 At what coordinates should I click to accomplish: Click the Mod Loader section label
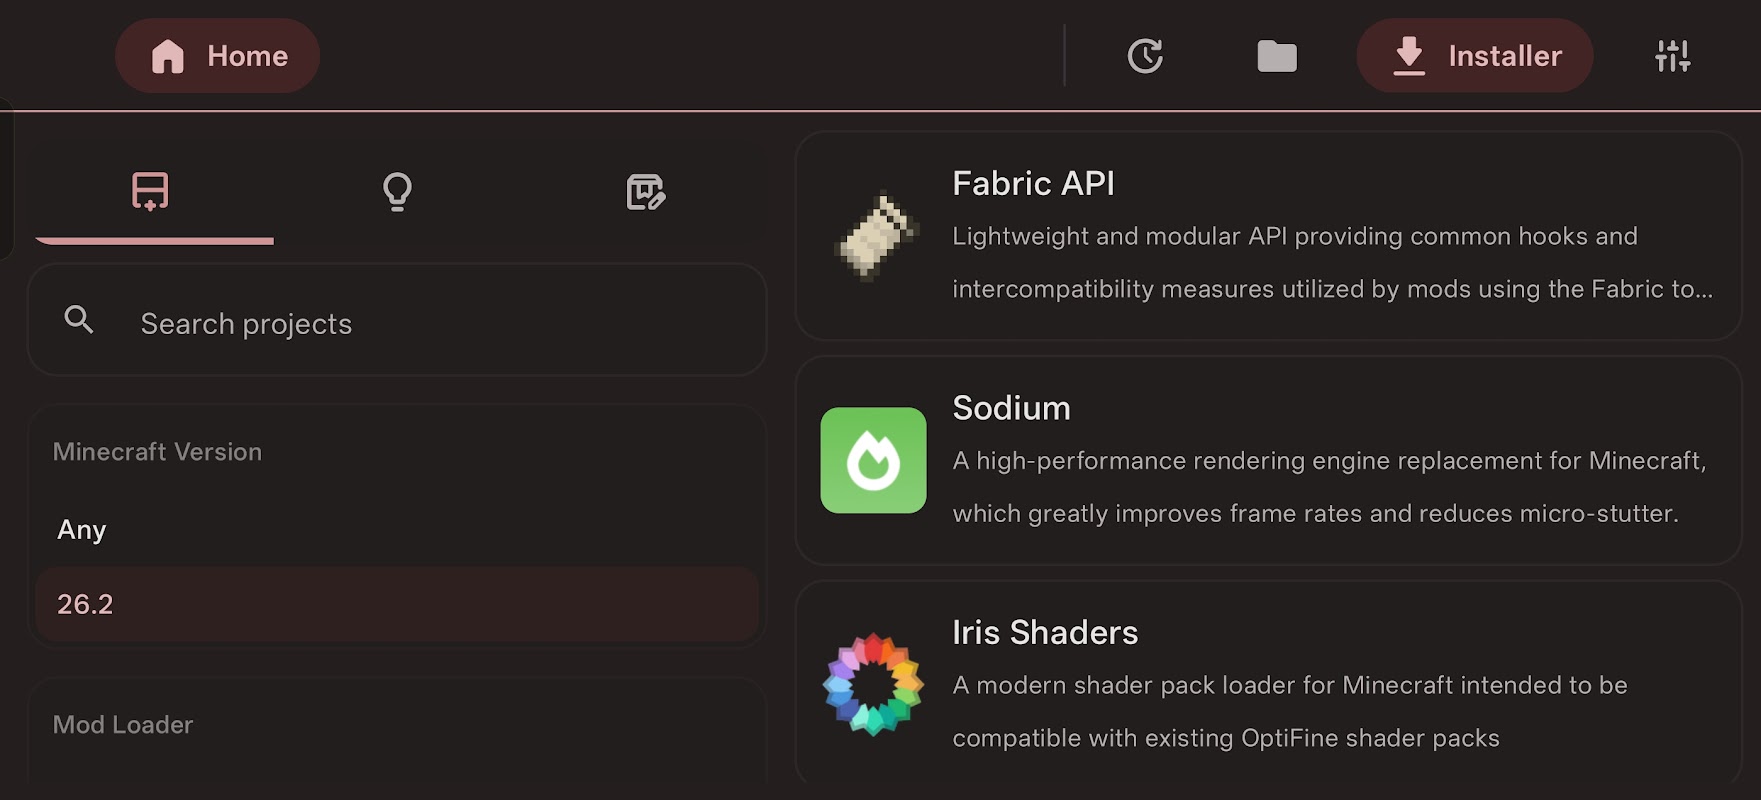tap(123, 725)
